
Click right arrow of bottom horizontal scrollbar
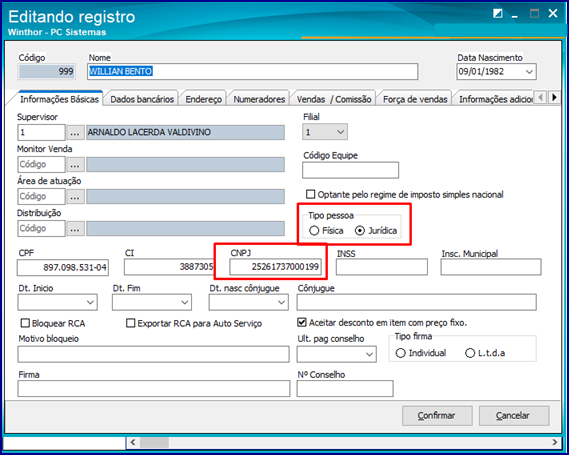[x=555, y=442]
